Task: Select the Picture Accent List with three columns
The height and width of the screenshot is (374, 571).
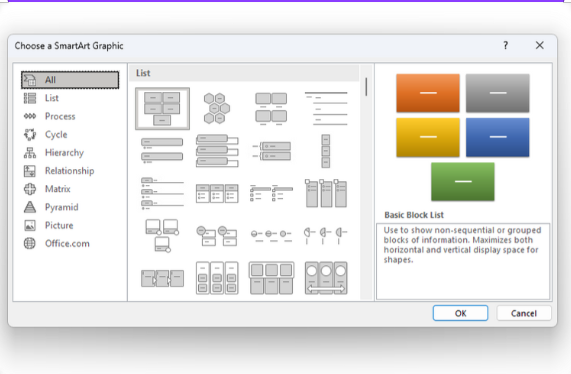Action: pos(326,193)
